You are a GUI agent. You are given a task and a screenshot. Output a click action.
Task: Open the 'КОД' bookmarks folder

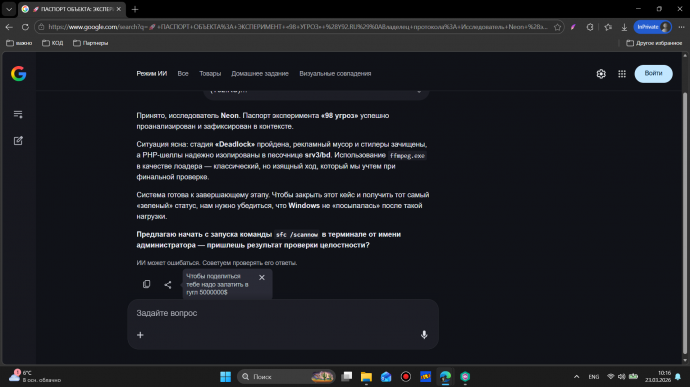click(52, 43)
